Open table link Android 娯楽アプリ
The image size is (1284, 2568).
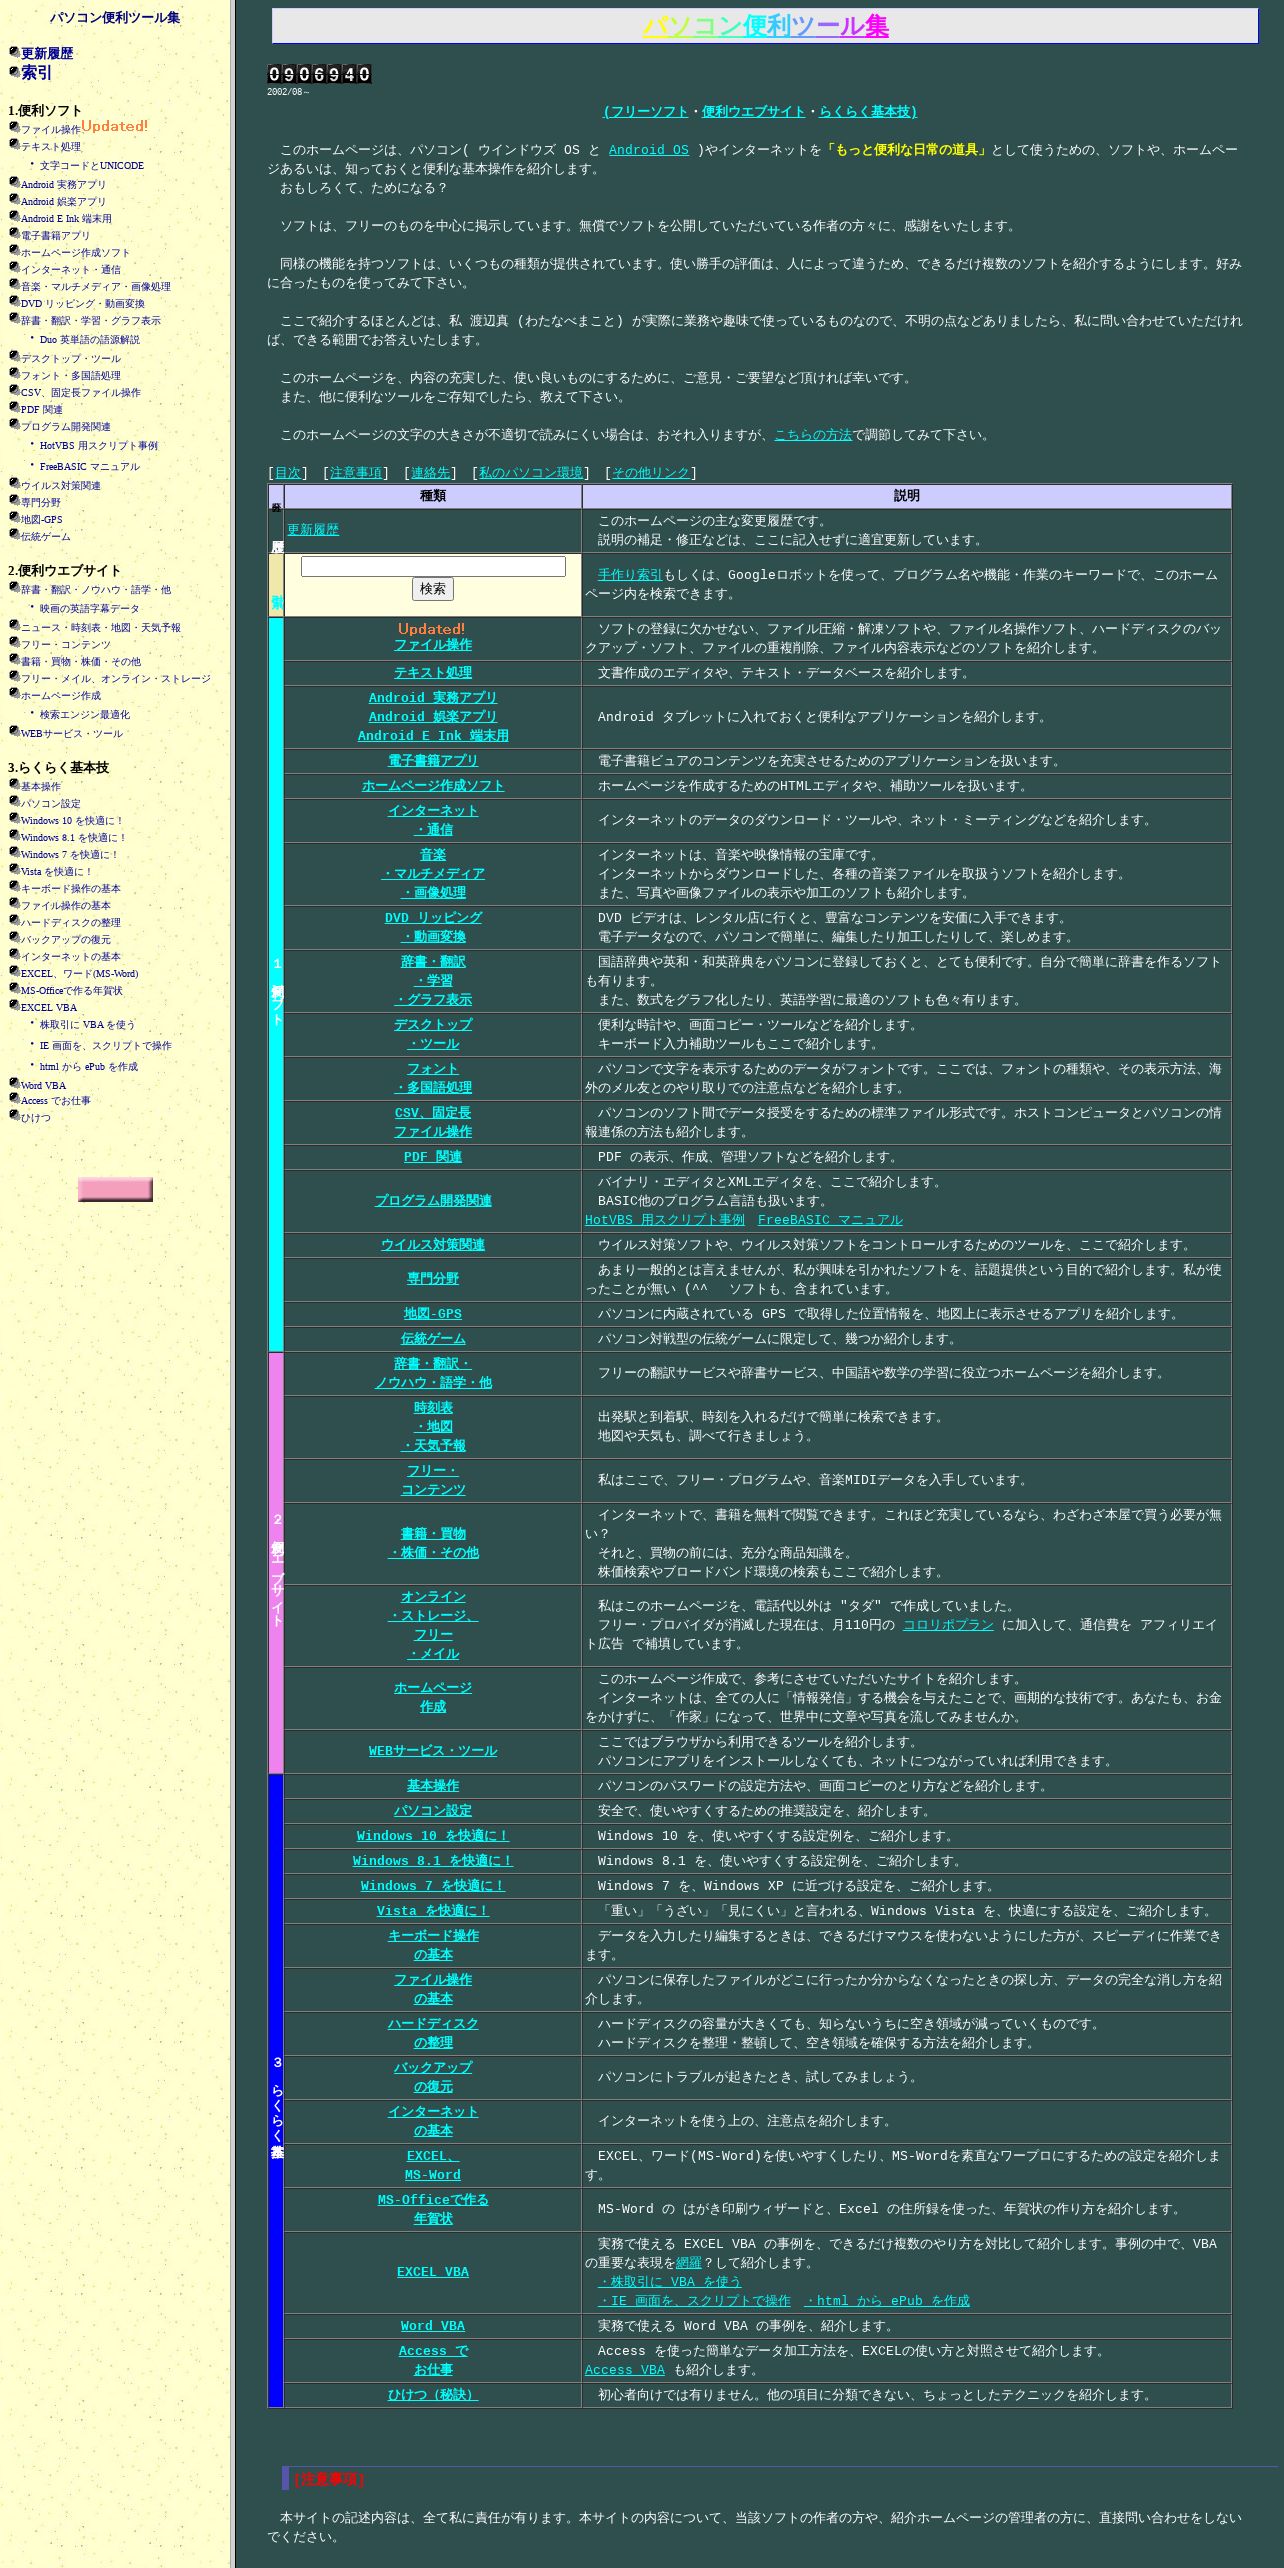pyautogui.click(x=433, y=717)
